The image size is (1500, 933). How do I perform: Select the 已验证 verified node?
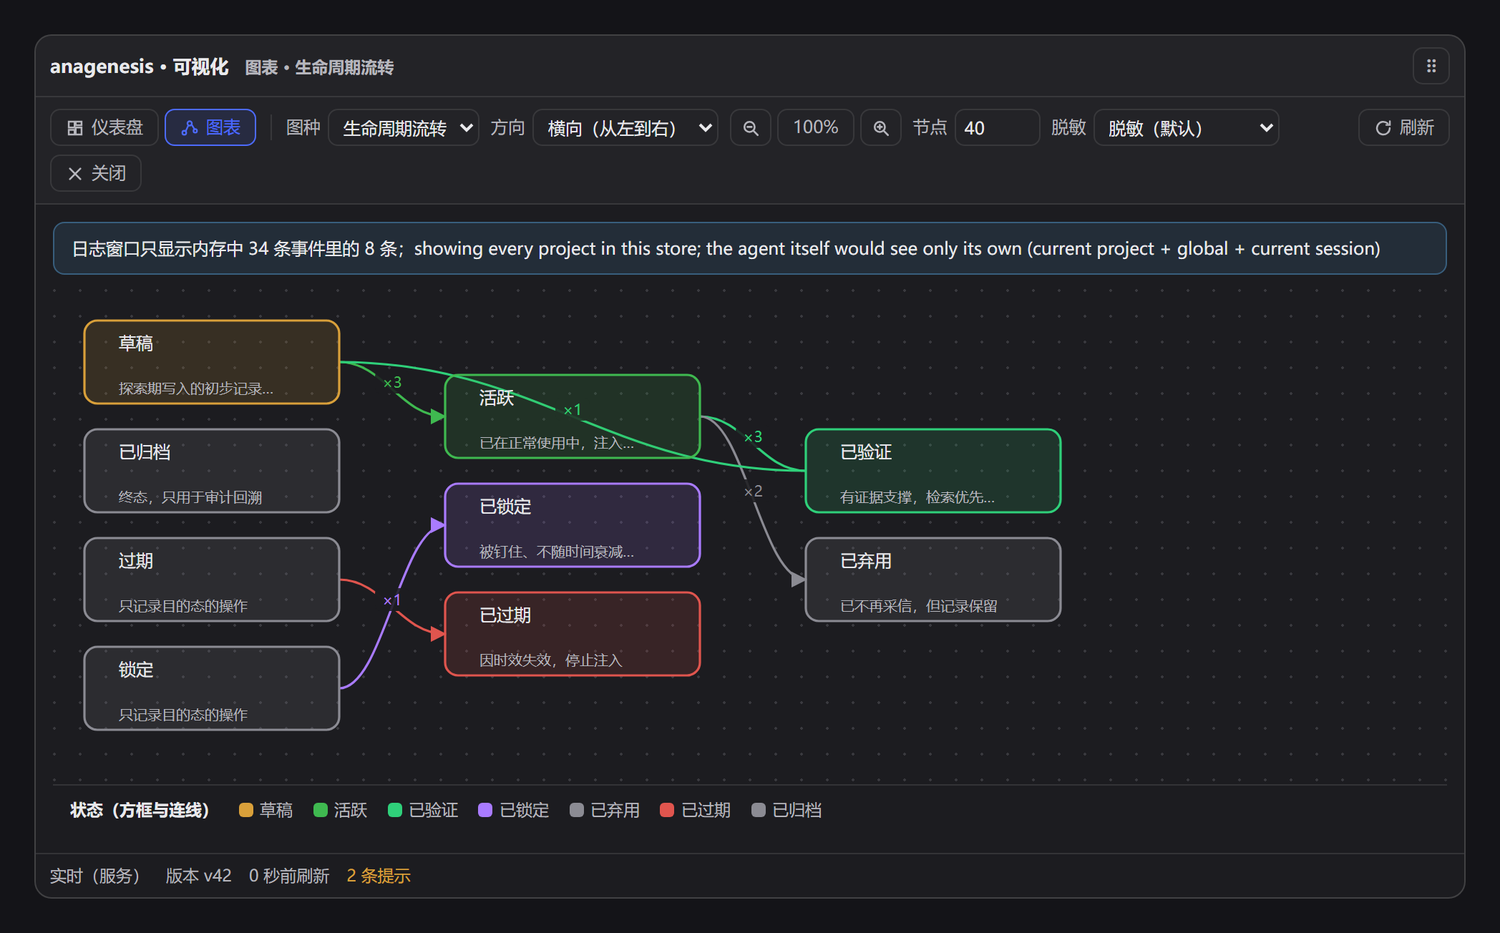pos(933,471)
